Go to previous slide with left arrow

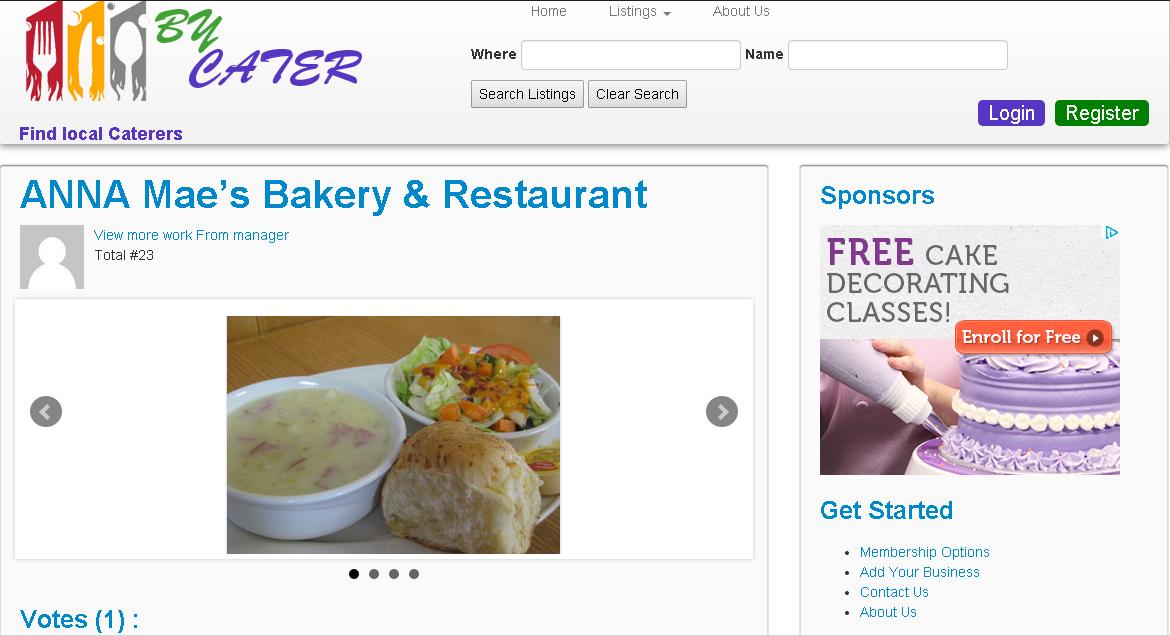[x=46, y=411]
